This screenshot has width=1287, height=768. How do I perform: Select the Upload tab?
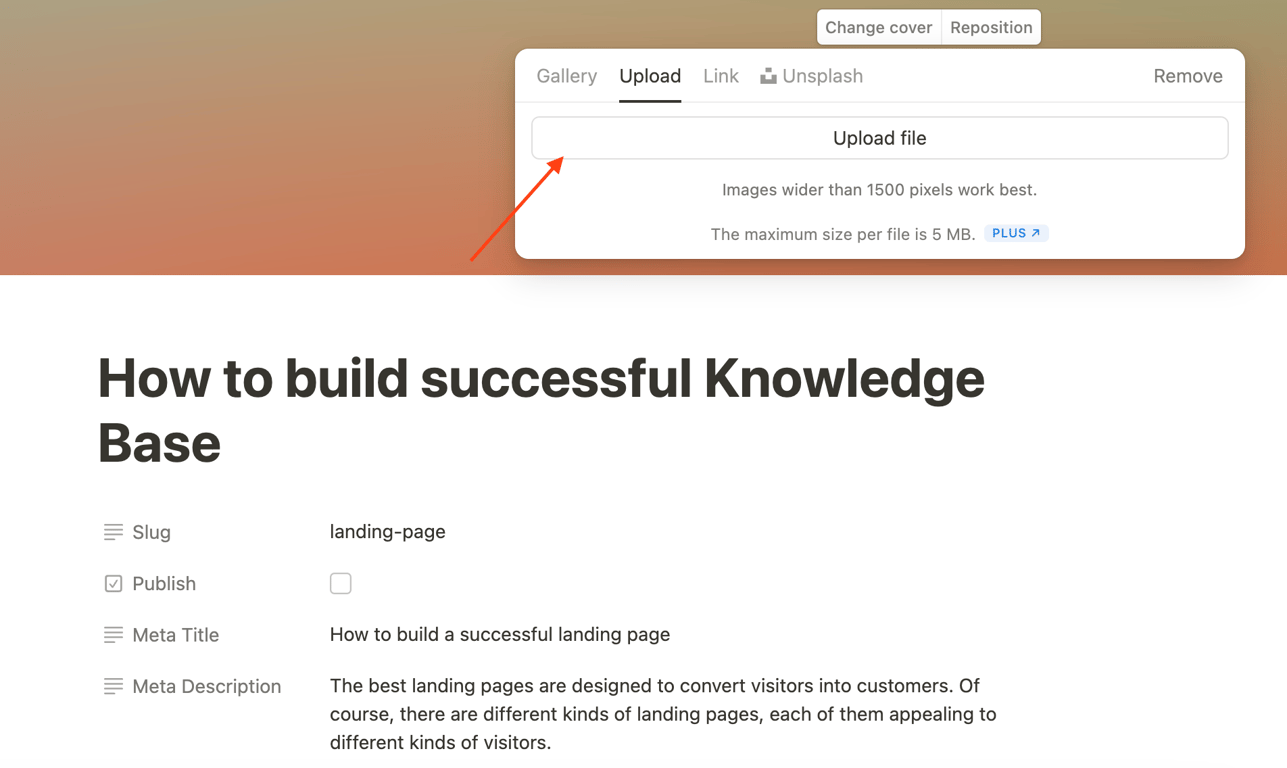point(650,76)
